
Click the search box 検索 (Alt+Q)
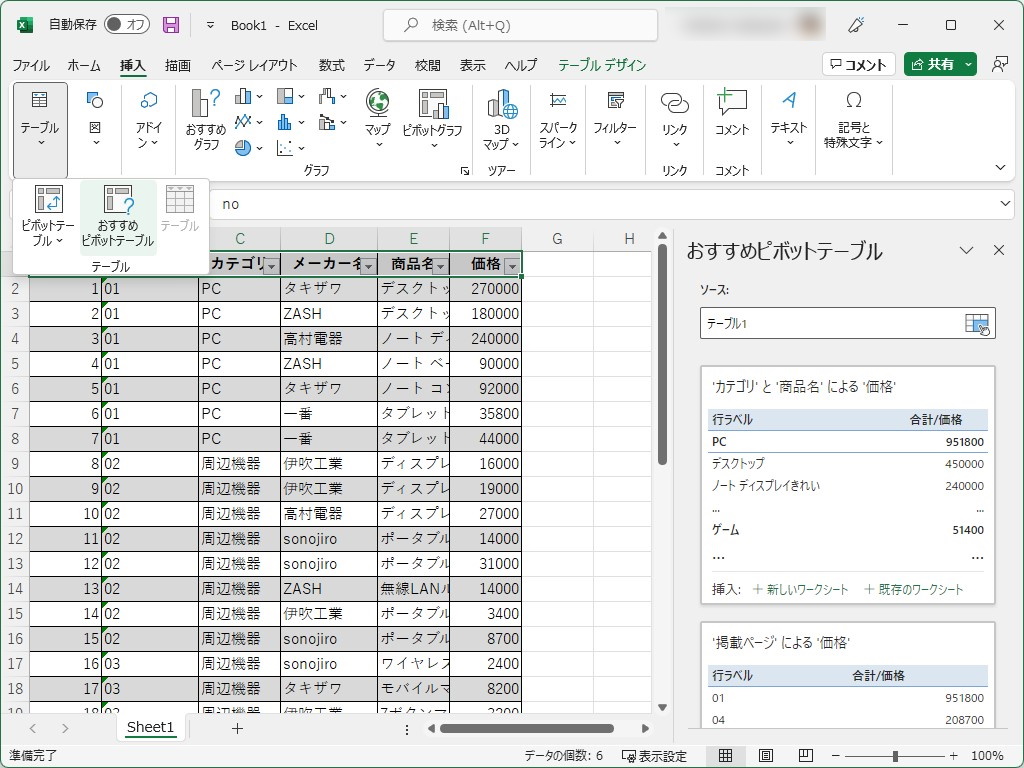520,25
